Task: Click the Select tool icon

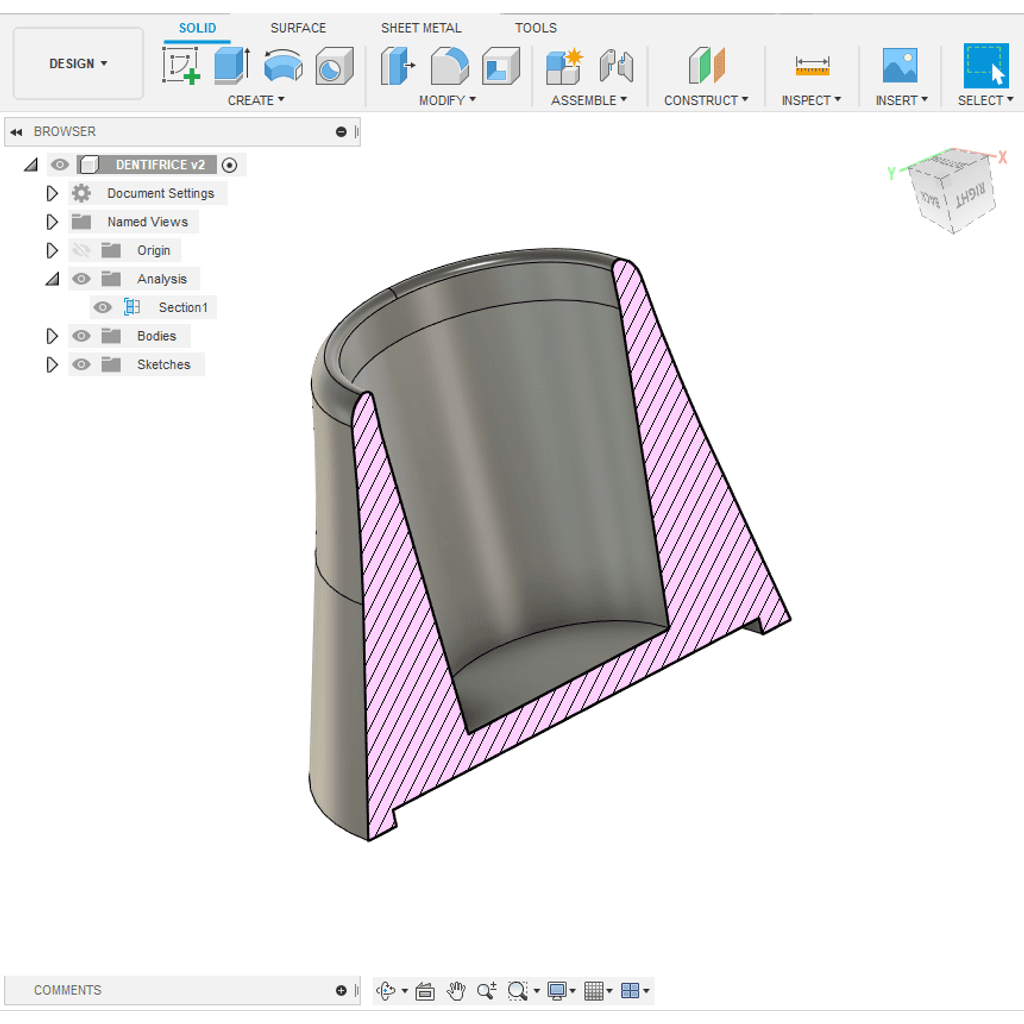Action: (986, 65)
